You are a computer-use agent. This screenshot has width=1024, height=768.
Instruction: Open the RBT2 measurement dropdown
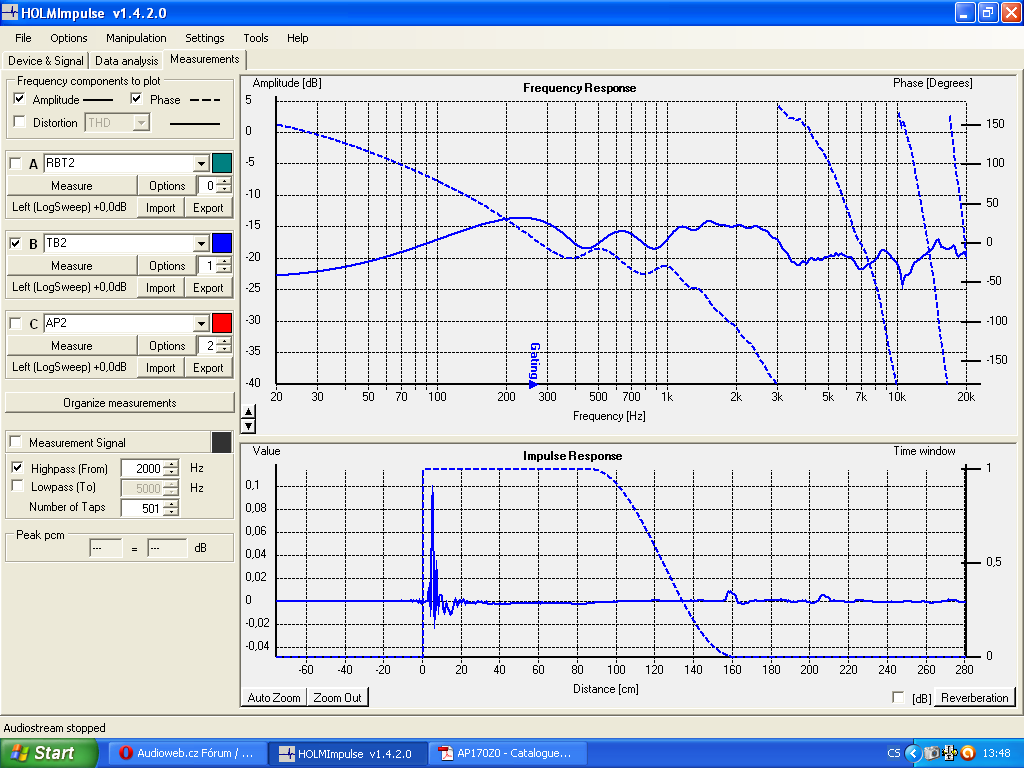[201, 163]
